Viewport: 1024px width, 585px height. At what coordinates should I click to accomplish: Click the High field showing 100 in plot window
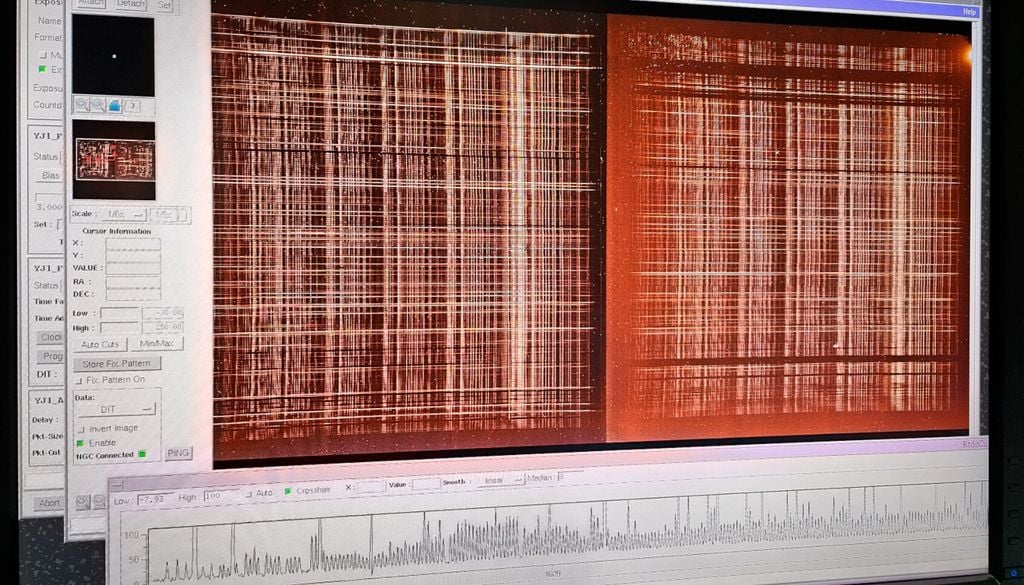[221, 496]
